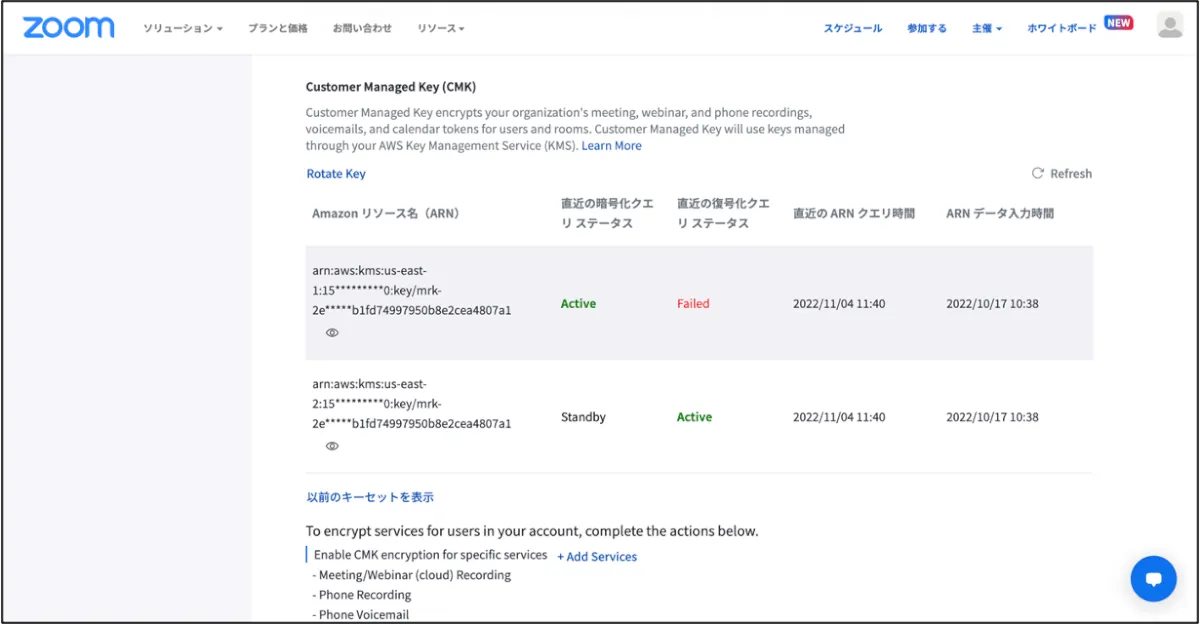This screenshot has width=1200, height=624.
Task: Open the chat support bubble
Action: [x=1153, y=579]
